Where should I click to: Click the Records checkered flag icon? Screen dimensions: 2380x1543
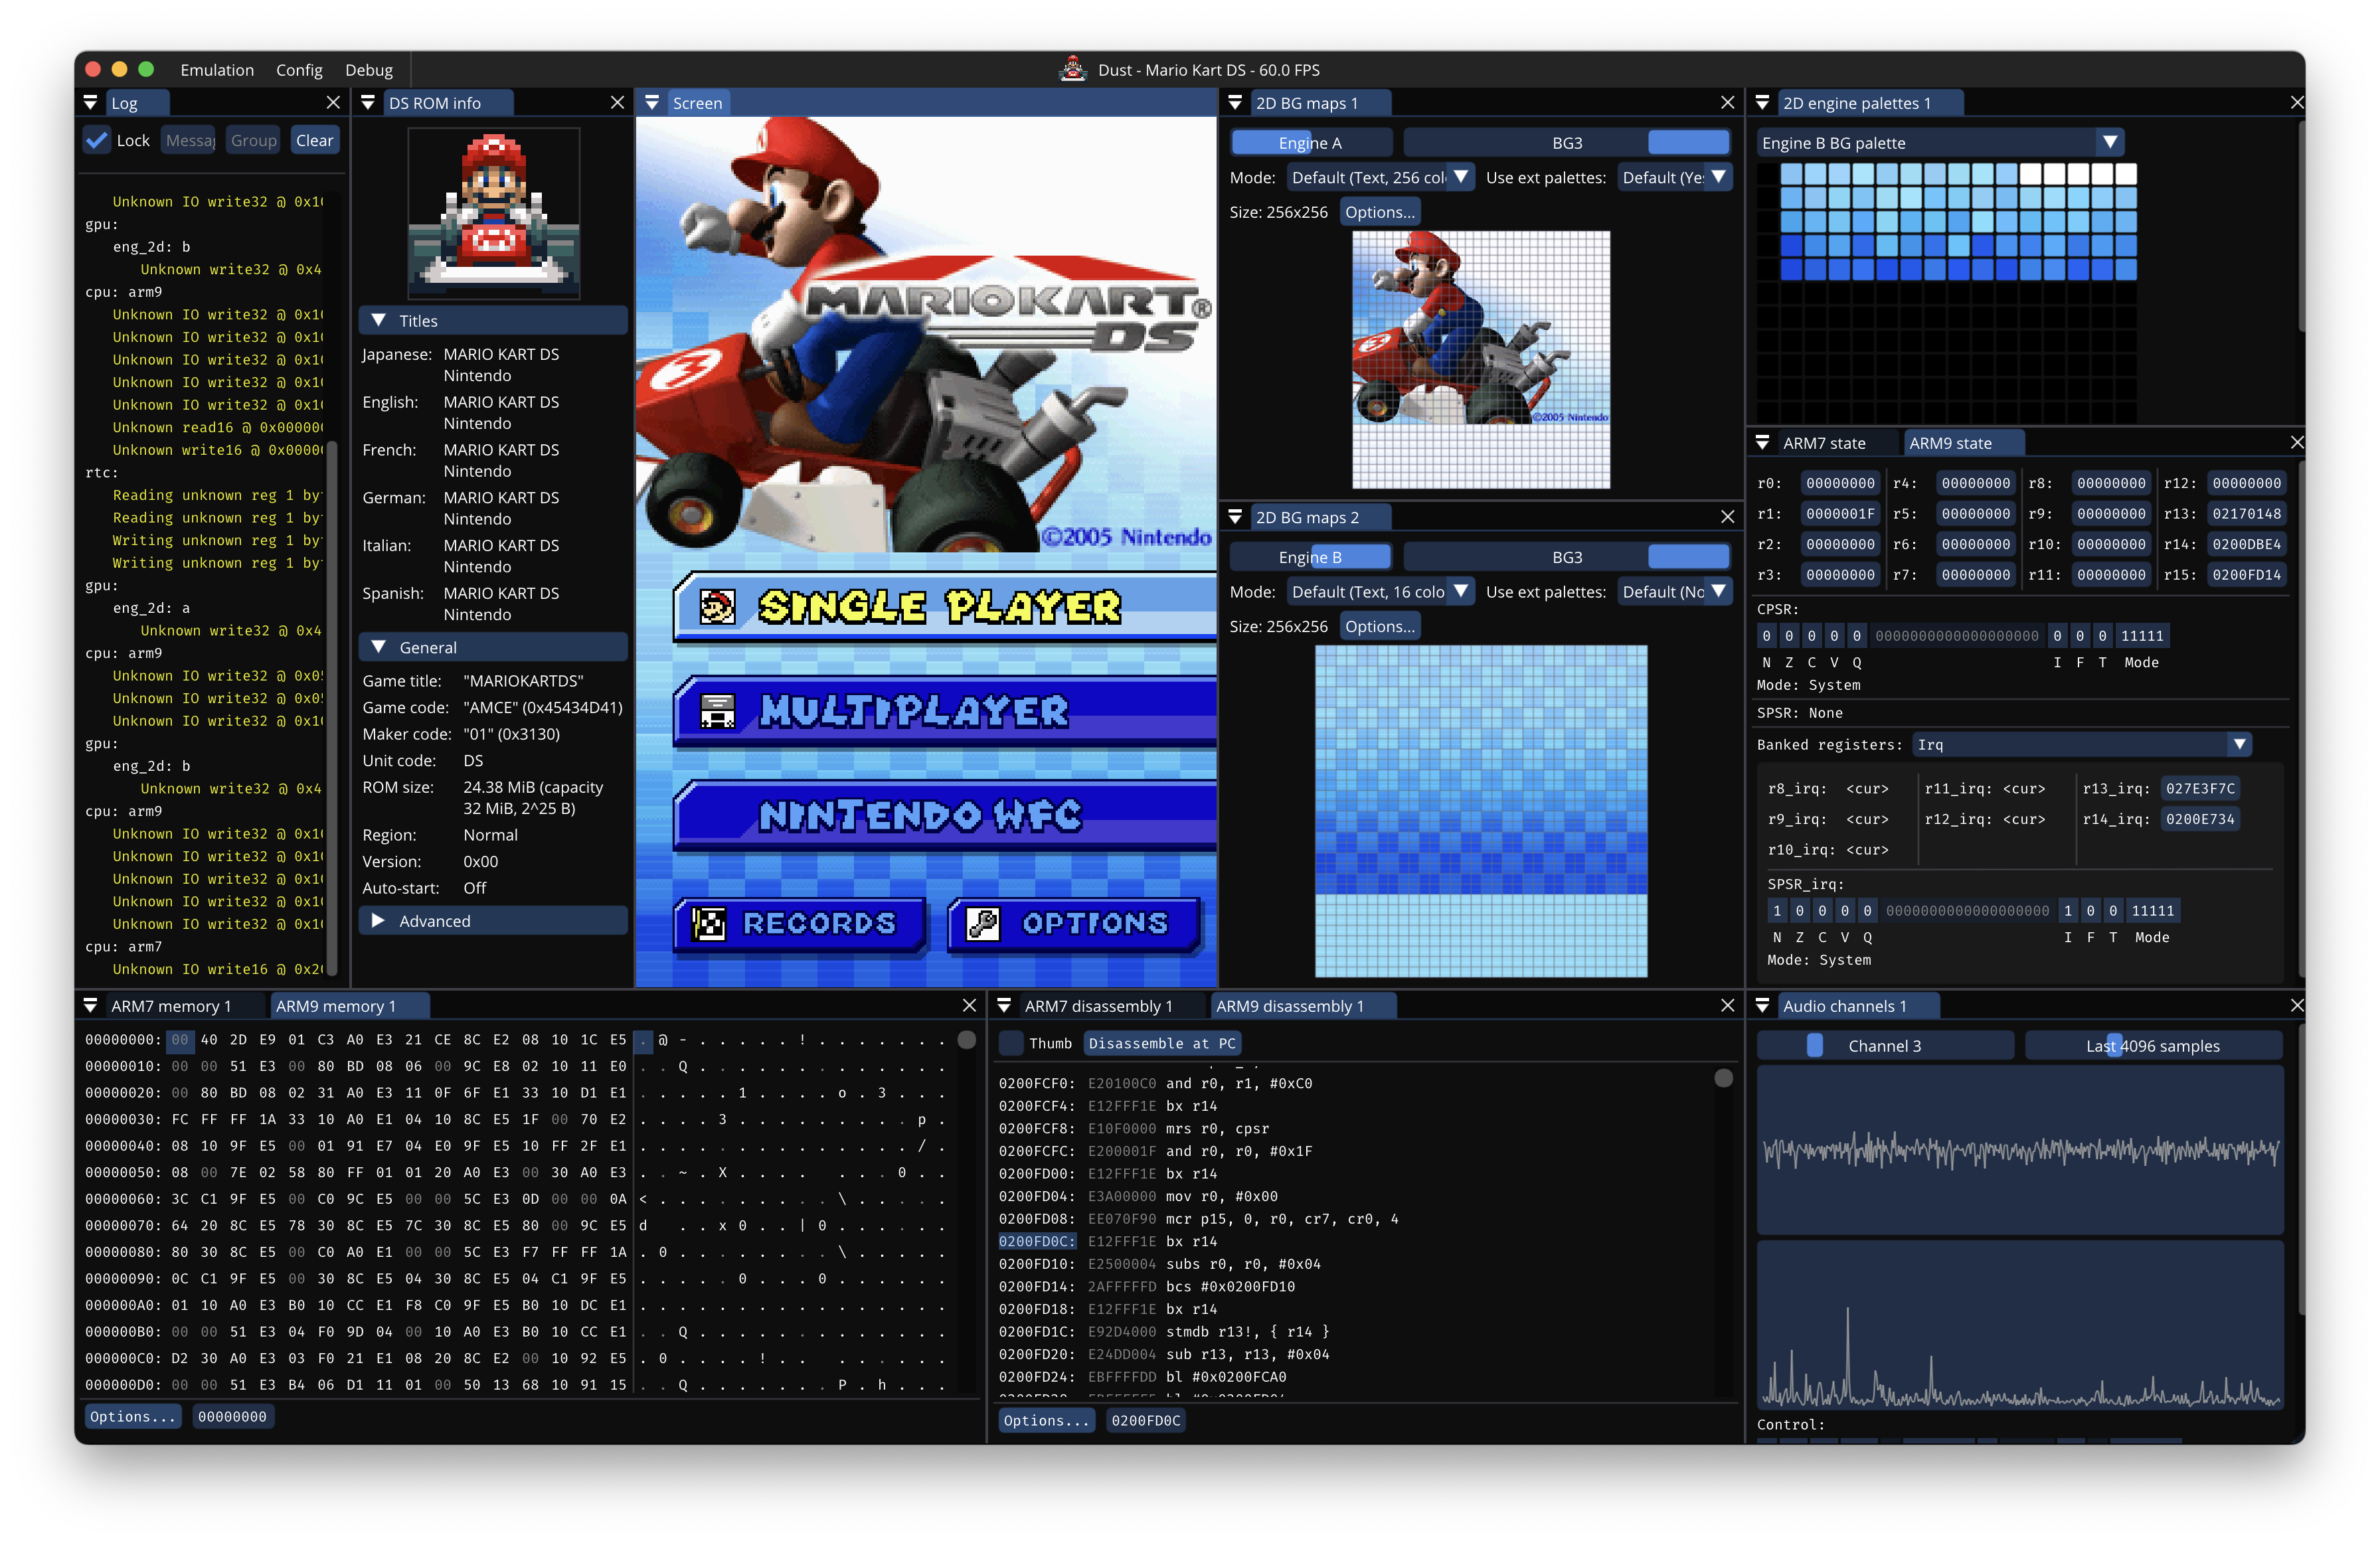click(709, 923)
